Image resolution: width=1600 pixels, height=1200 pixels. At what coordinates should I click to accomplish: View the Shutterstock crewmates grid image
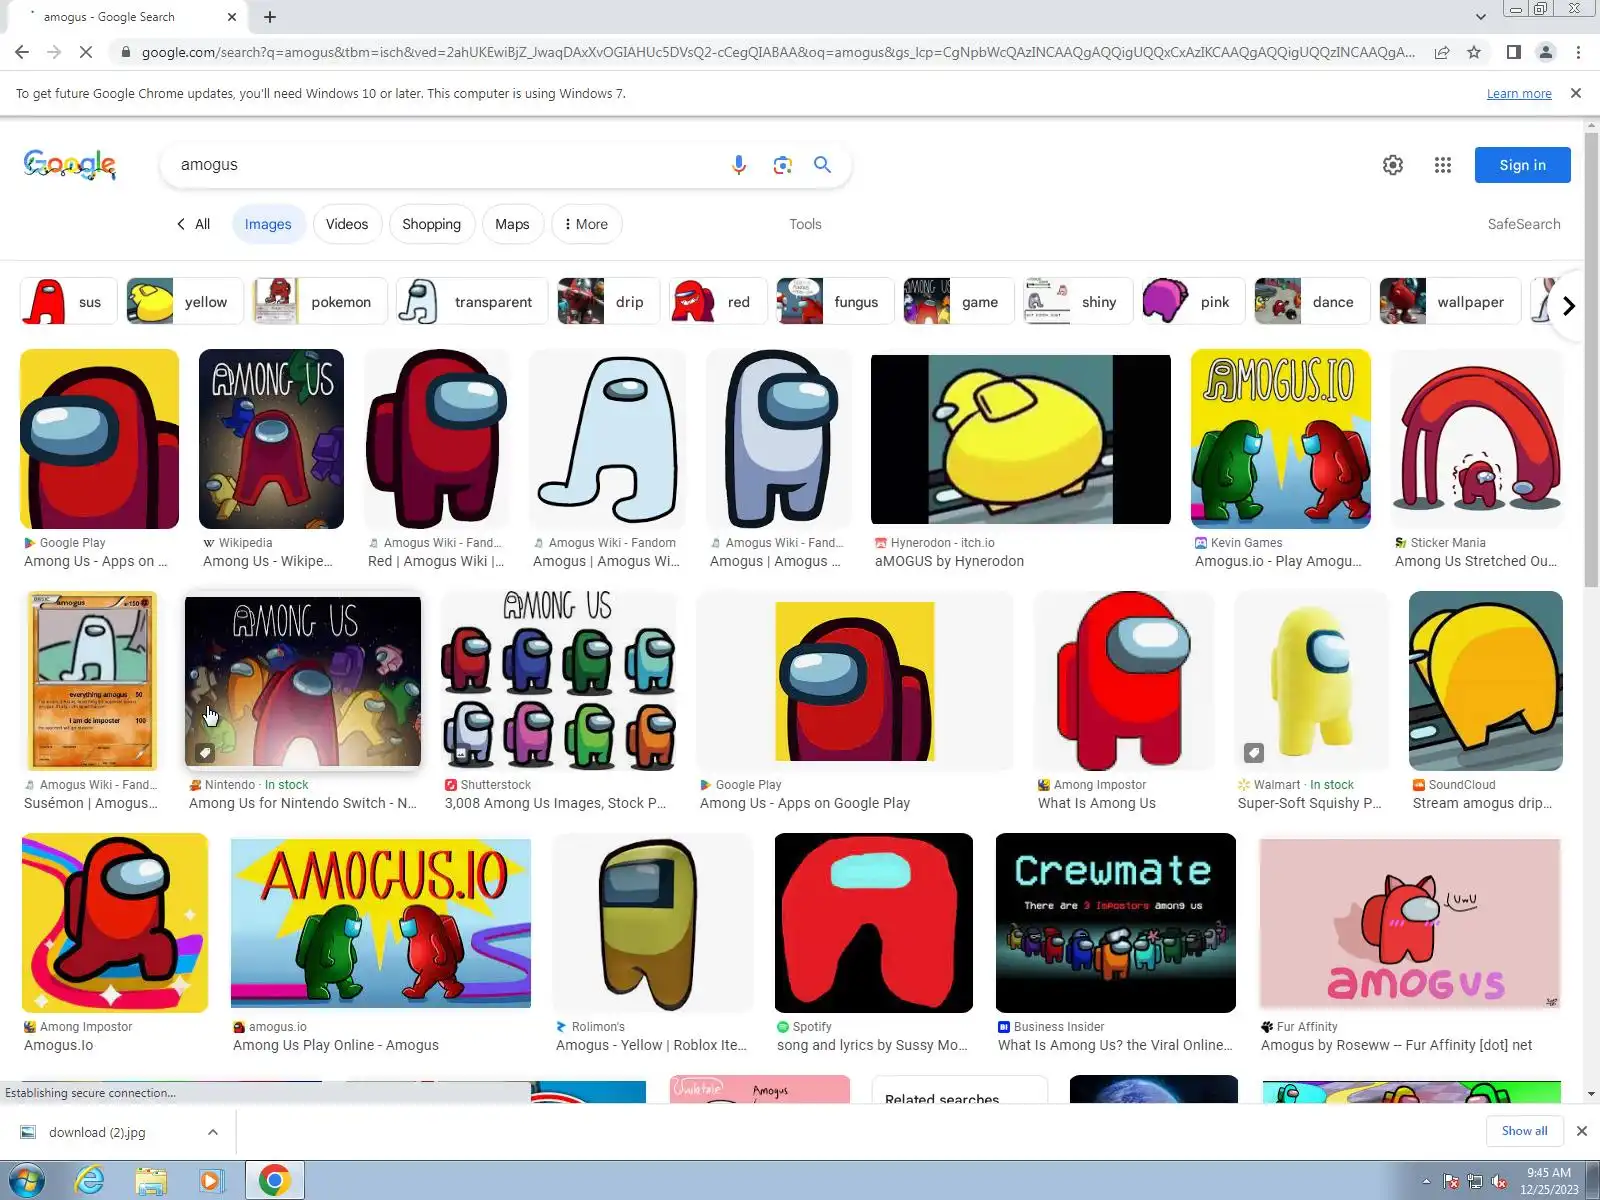(x=559, y=681)
